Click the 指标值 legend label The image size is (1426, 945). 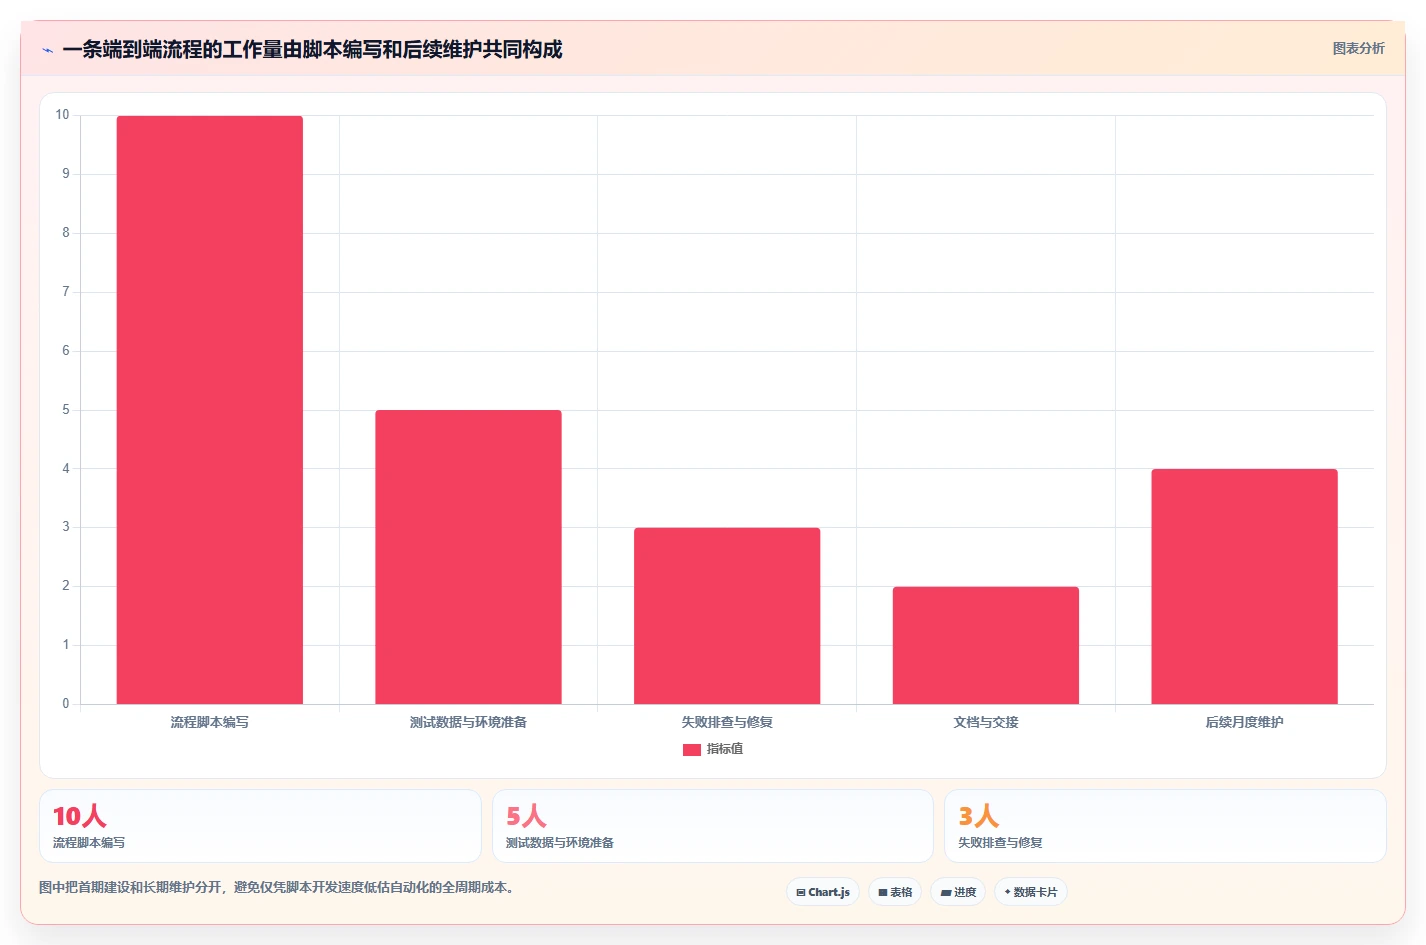click(x=725, y=749)
